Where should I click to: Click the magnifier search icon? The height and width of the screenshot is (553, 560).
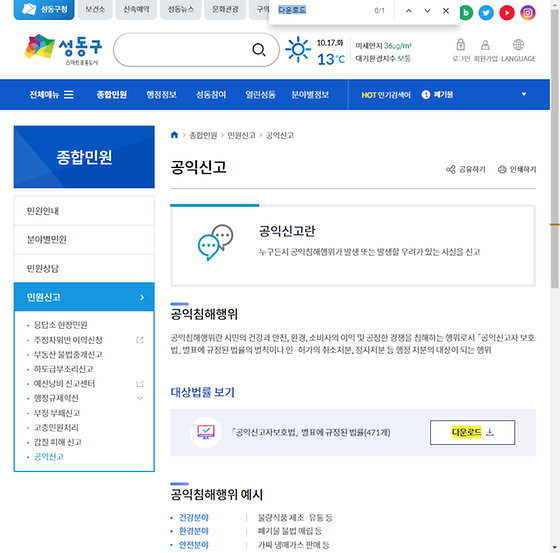click(259, 50)
